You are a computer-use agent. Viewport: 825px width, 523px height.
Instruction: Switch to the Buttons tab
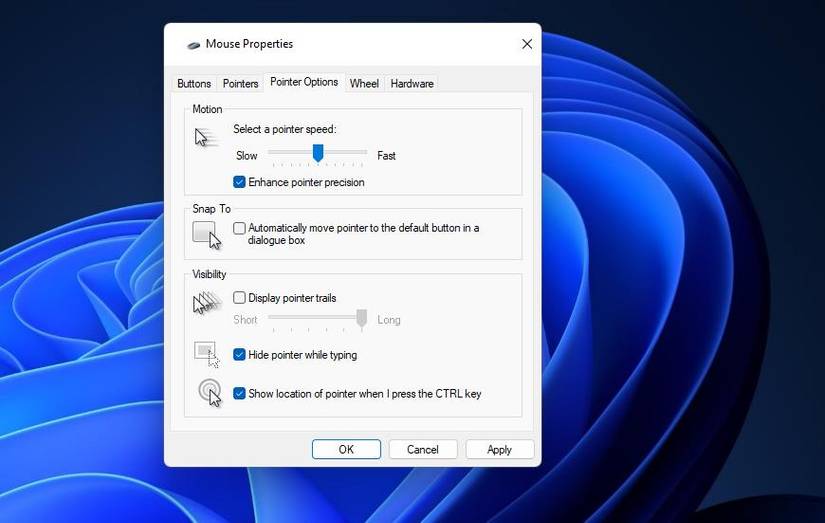pyautogui.click(x=194, y=84)
